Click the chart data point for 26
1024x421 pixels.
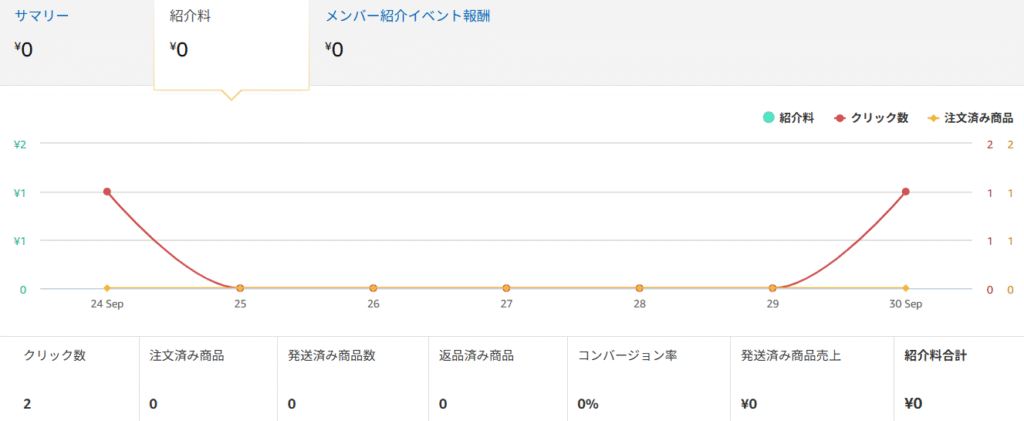click(x=373, y=288)
